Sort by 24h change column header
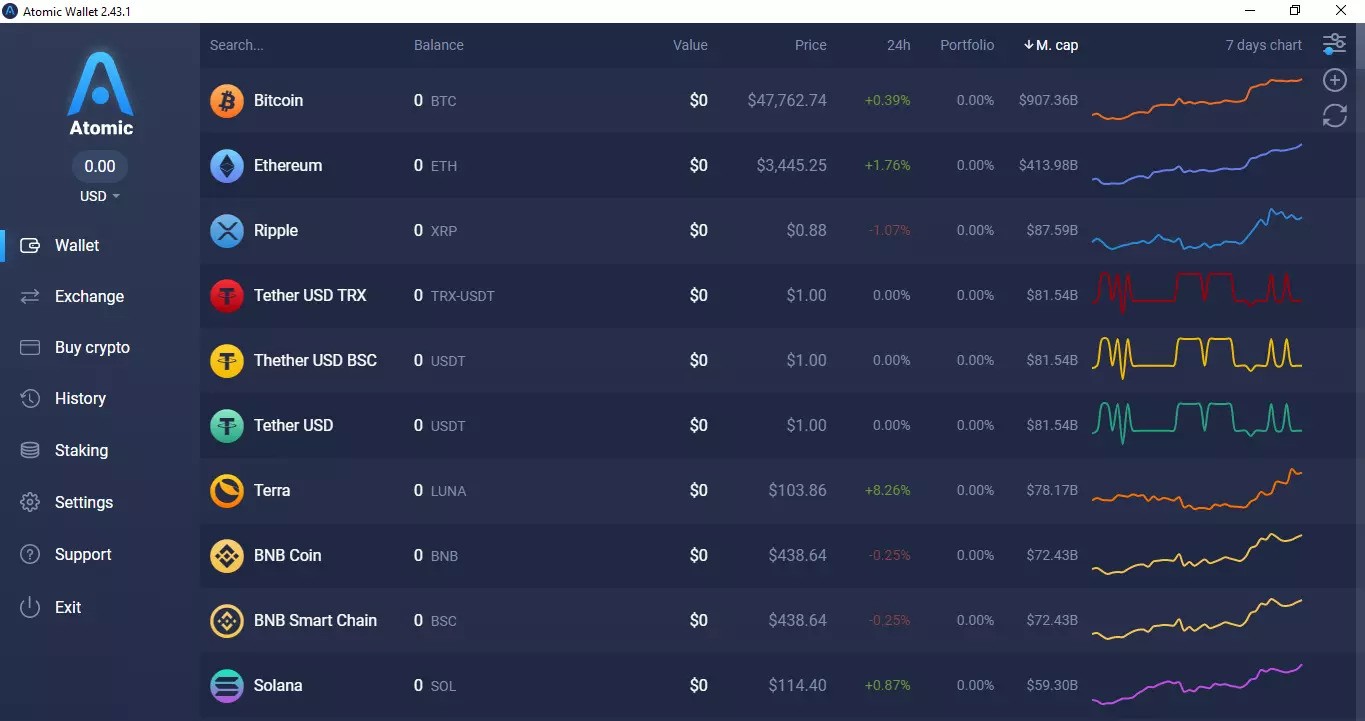This screenshot has height=721, width=1365. point(899,45)
